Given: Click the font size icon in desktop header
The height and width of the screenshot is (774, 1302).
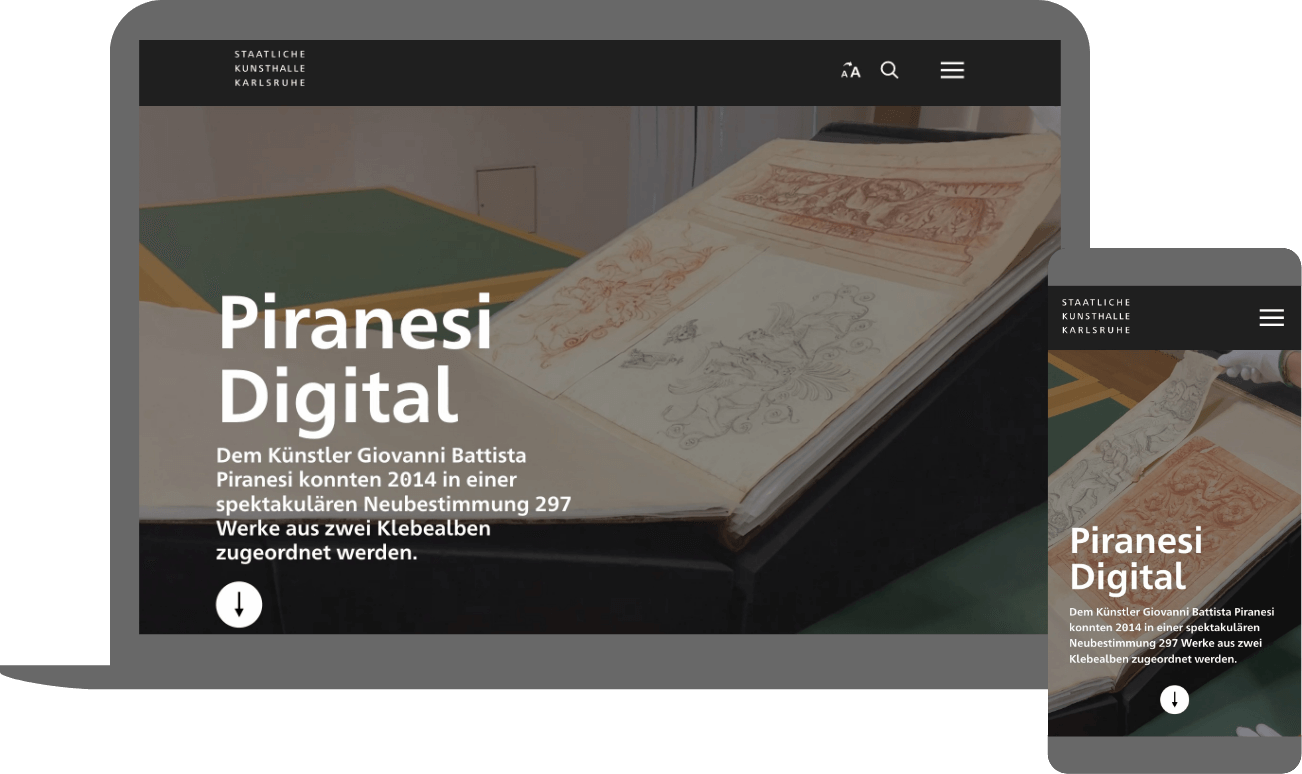Looking at the screenshot, I should tap(850, 71).
